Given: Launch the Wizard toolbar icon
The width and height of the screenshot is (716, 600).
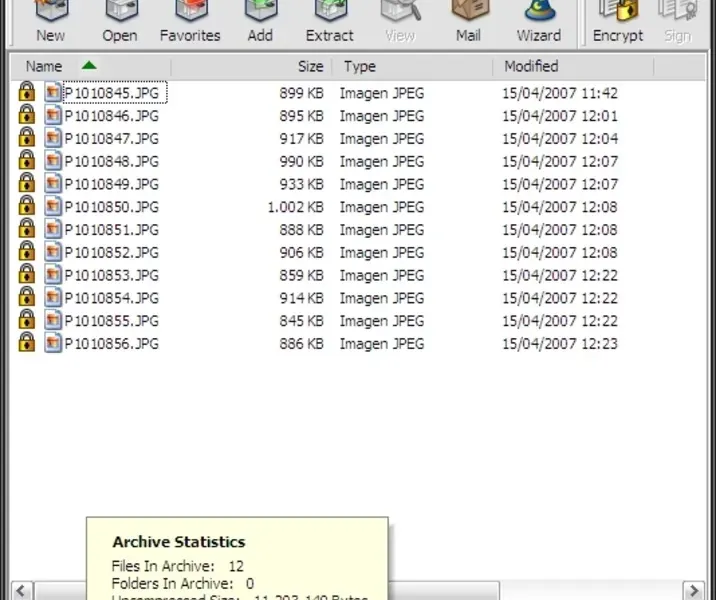Looking at the screenshot, I should (539, 21).
